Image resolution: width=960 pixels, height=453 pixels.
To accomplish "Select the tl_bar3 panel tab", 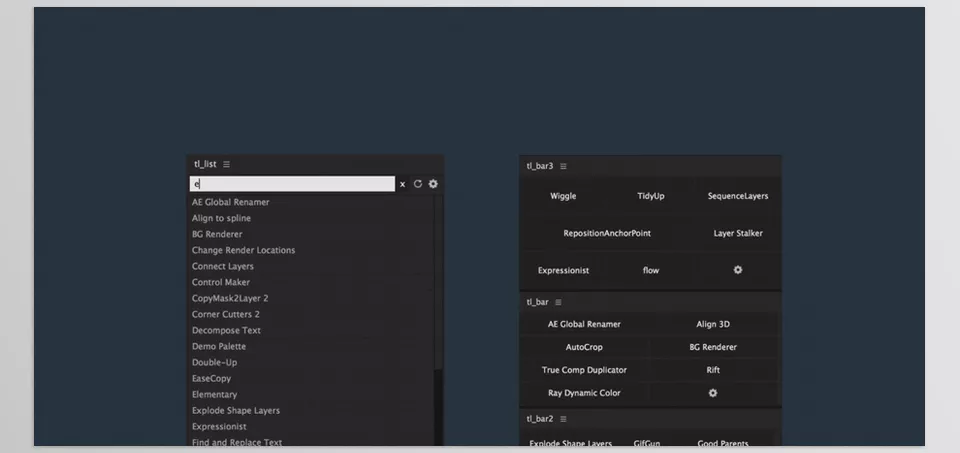I will [x=539, y=166].
